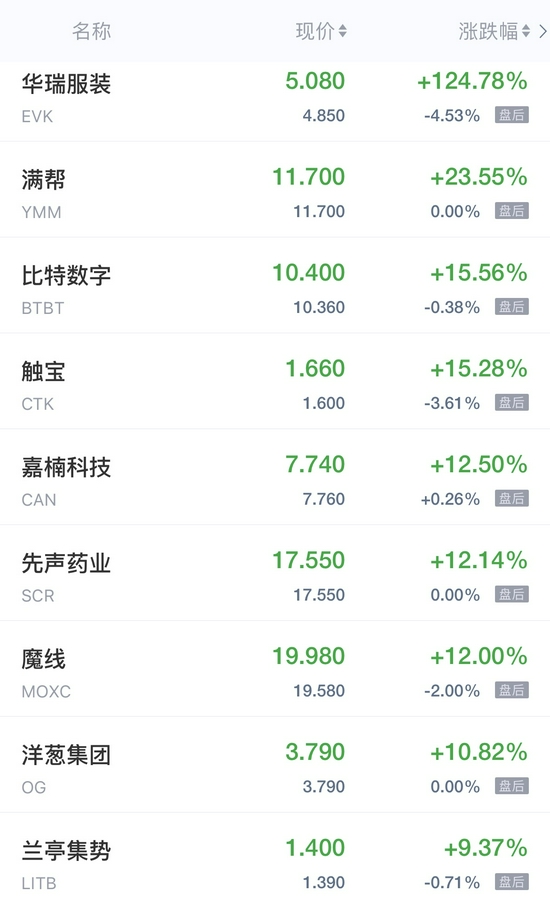
Task: Select the 名称 column header
Action: [91, 31]
